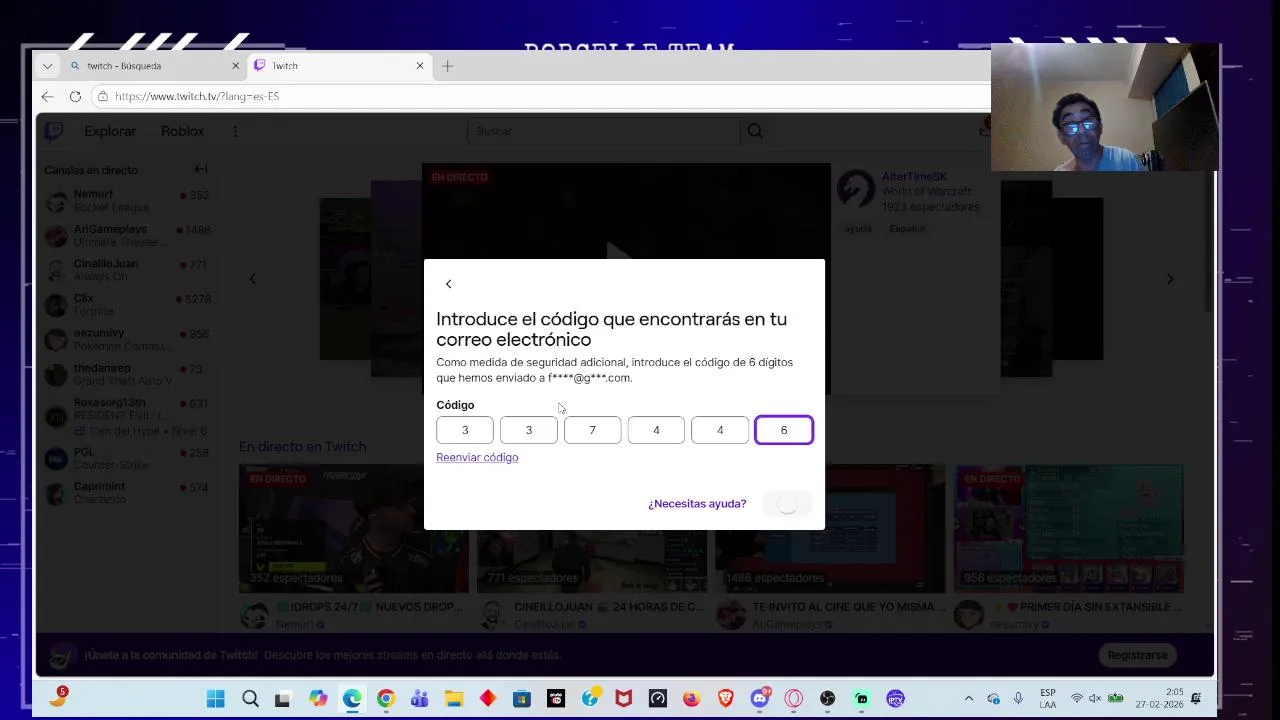Reload the page with the refresh icon

pos(75,96)
